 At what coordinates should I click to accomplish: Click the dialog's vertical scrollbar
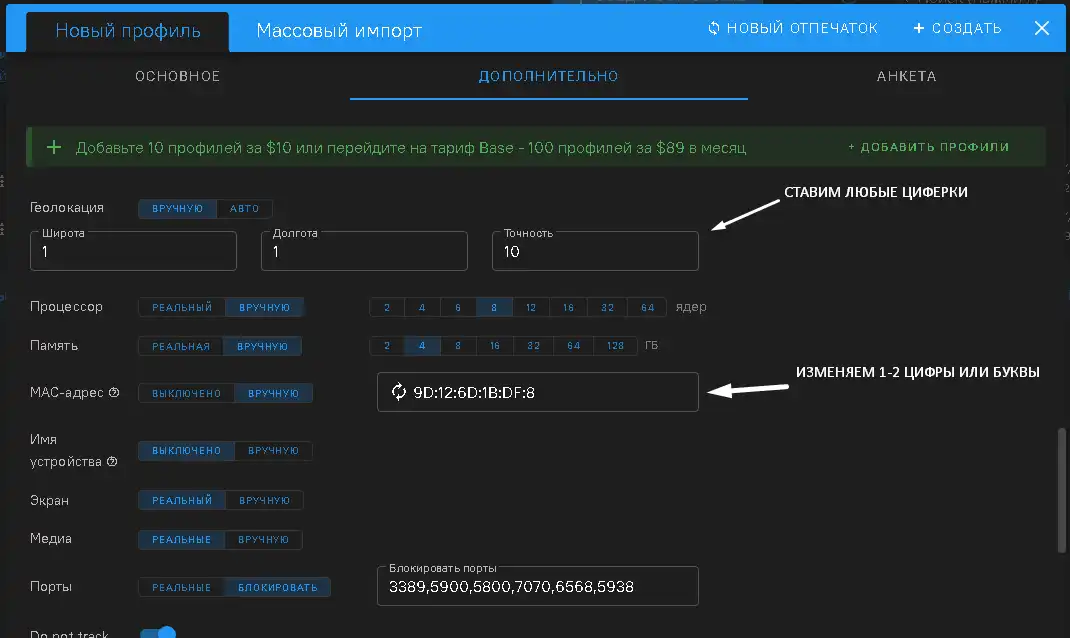click(1061, 491)
